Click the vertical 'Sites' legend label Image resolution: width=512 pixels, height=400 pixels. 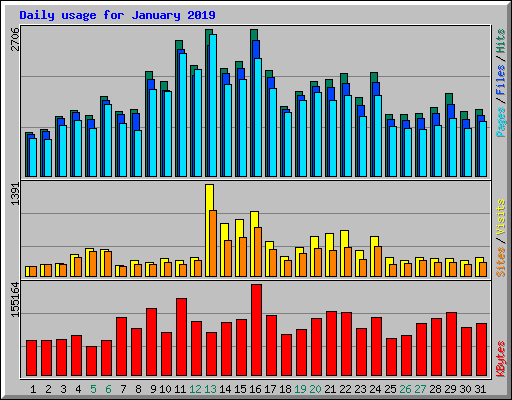point(501,262)
